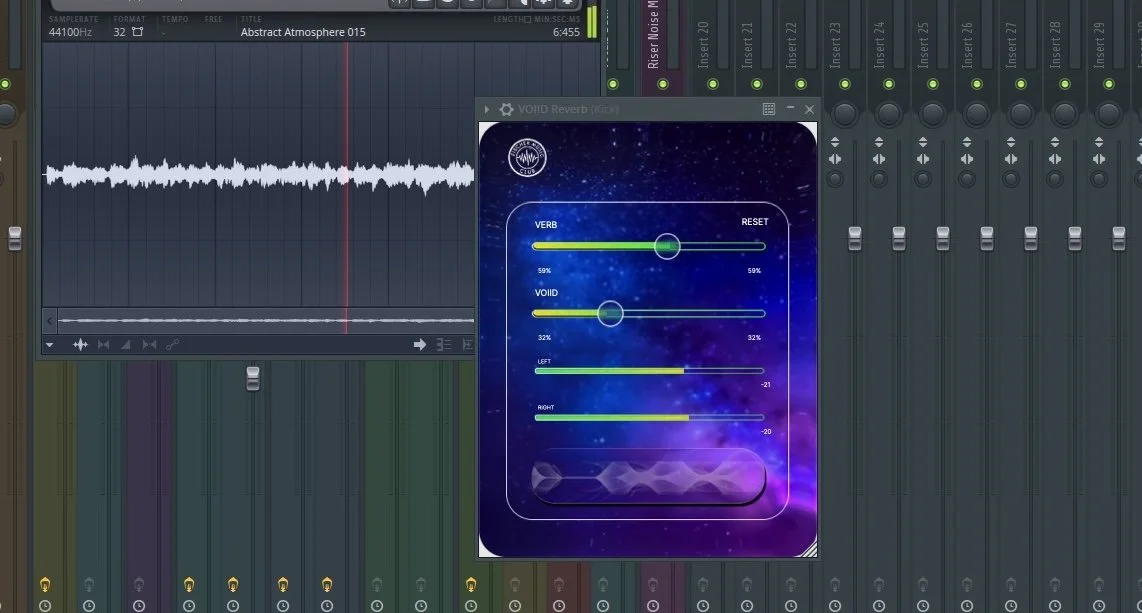Screen dimensions: 1142x613
Task: Invert phase on Insert 29
Action: (x=1099, y=142)
